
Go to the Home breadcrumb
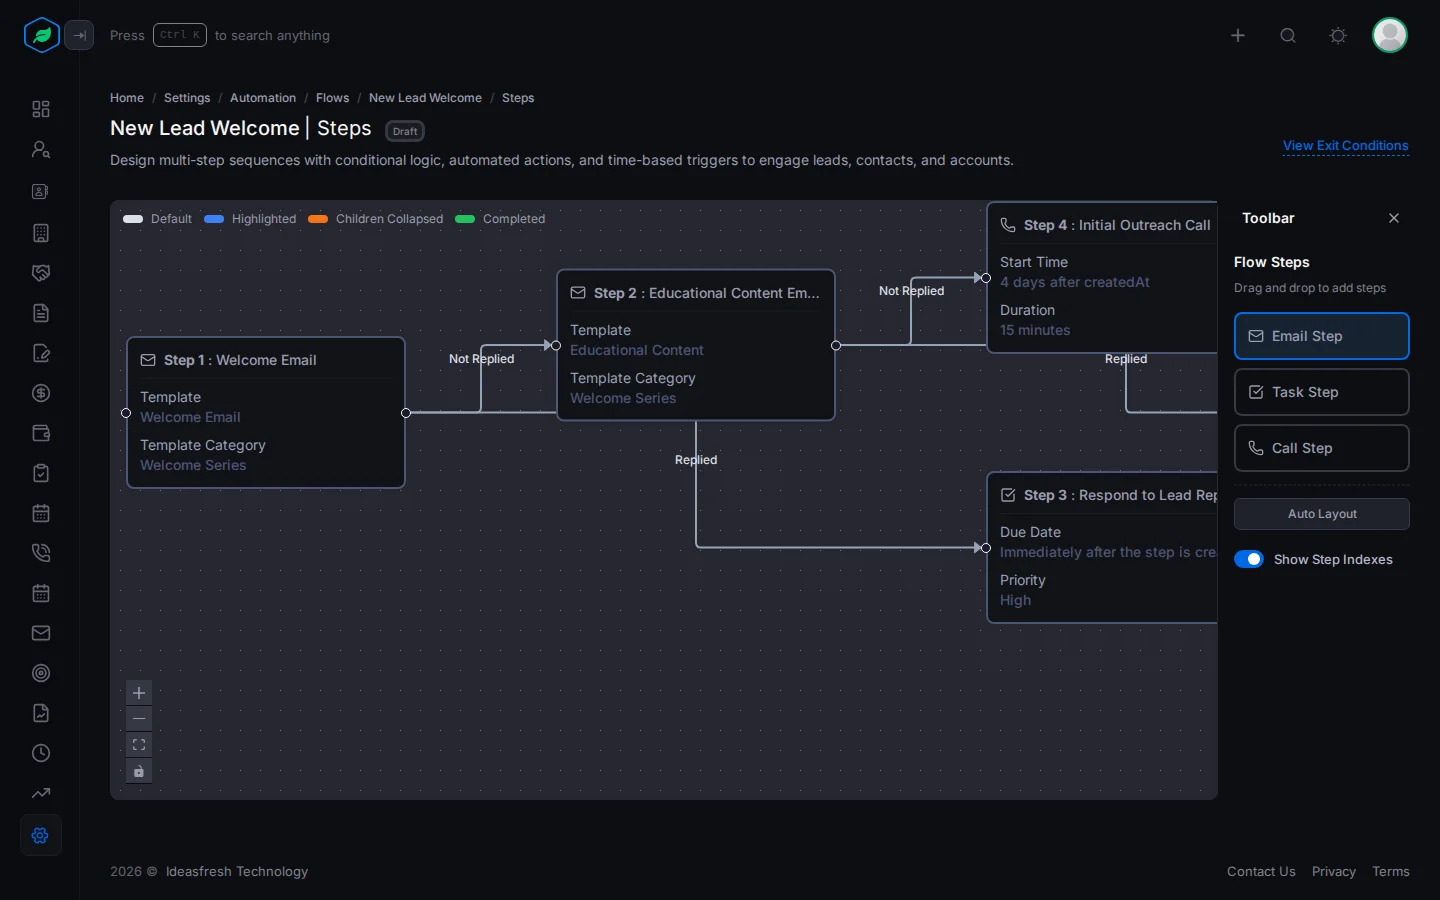[x=127, y=98]
